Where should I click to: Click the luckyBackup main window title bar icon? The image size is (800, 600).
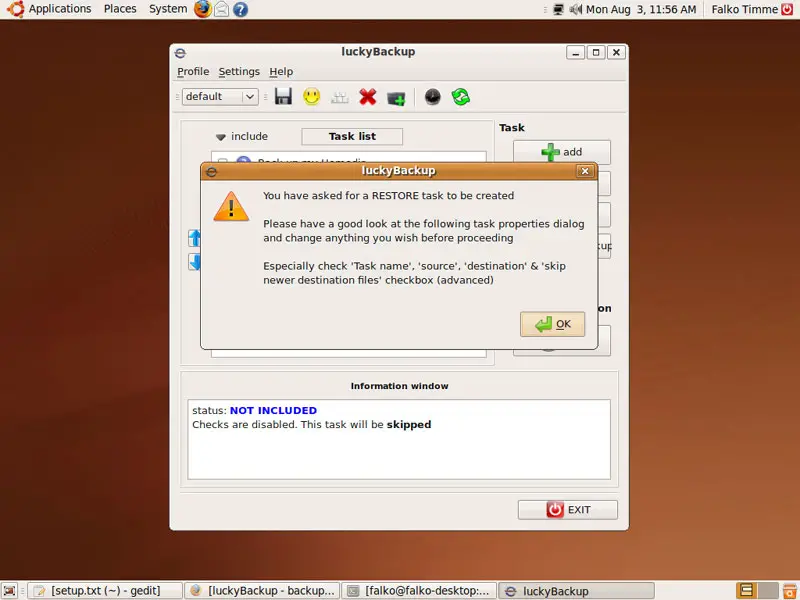coord(180,53)
